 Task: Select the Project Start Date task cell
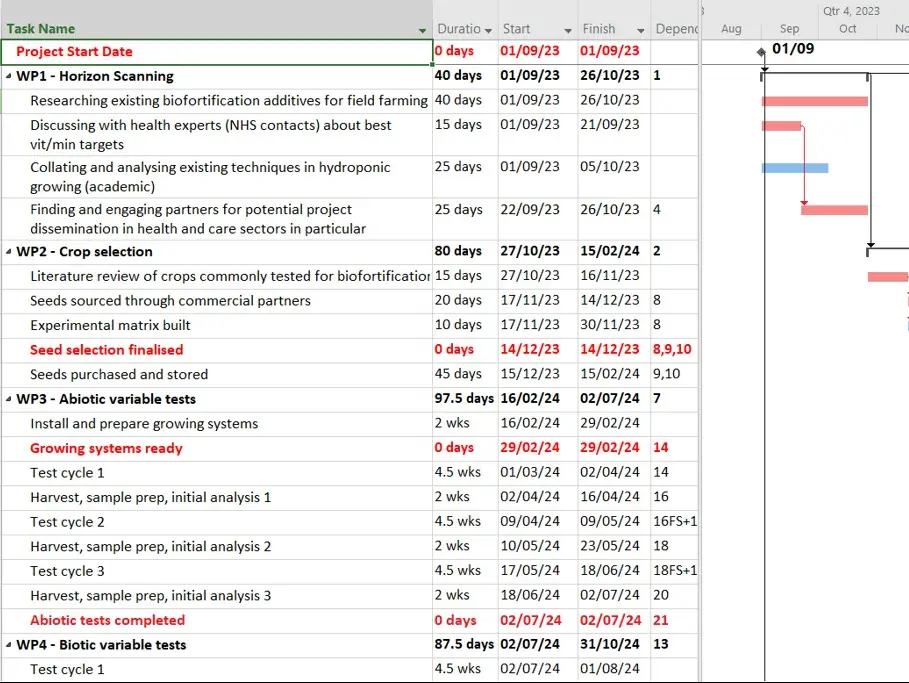click(x=217, y=52)
